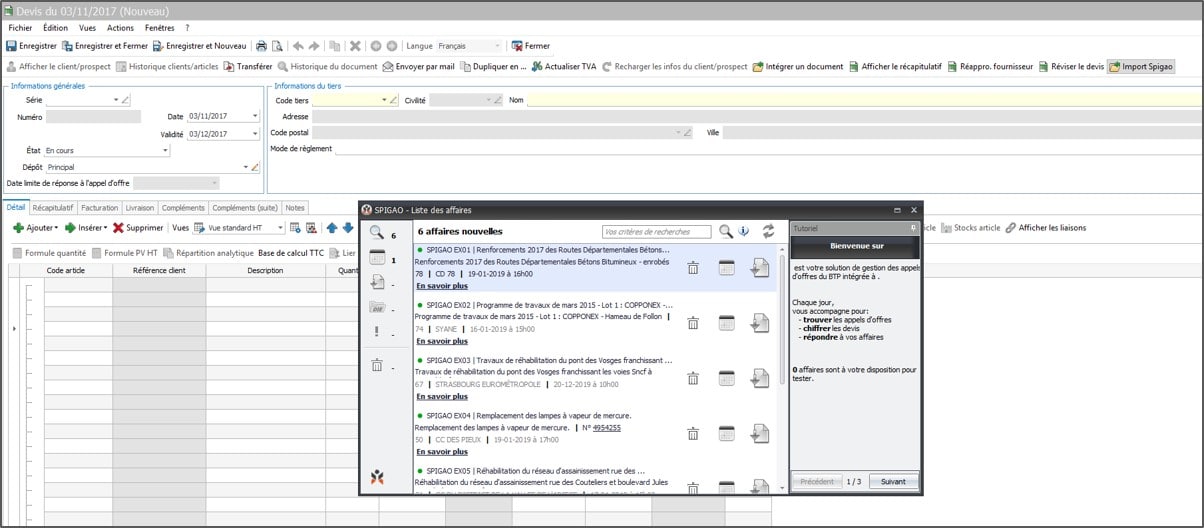Open the Code tiers dropdown
Viewport: 1204px width, 528px height.
[385, 100]
